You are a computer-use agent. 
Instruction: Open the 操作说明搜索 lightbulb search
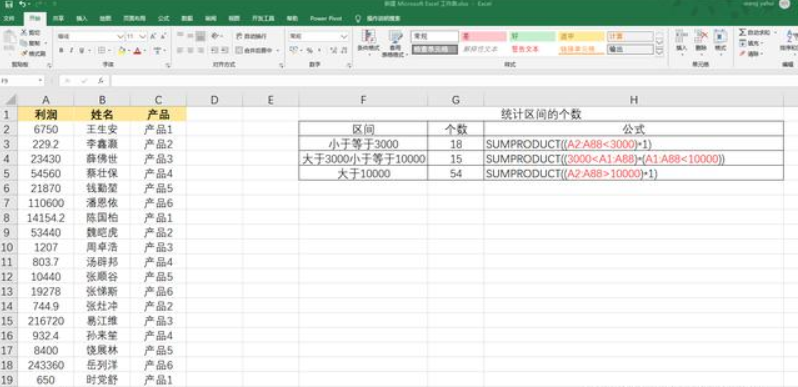point(378,18)
